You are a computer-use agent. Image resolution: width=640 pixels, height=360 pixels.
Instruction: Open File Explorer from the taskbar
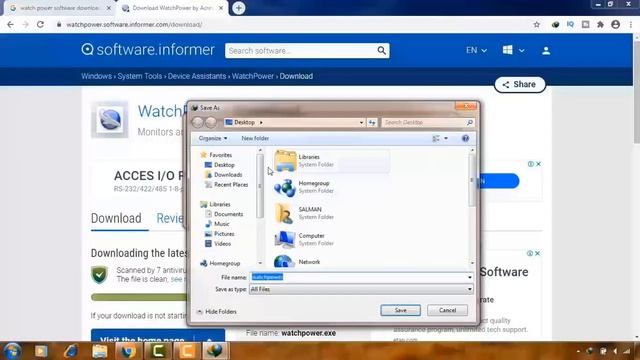click(100, 351)
